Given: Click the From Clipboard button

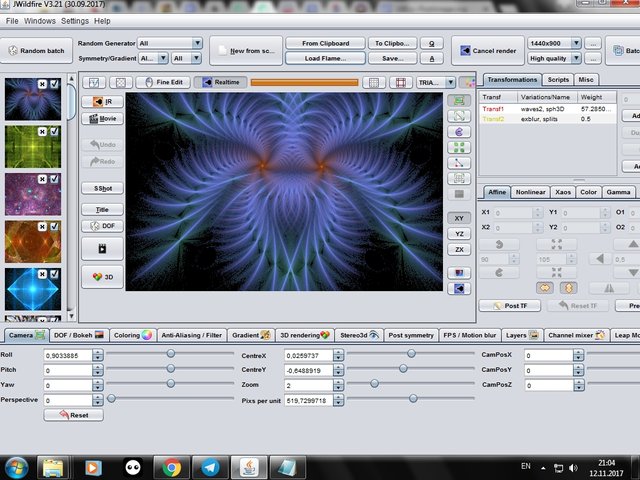Looking at the screenshot, I should [x=325, y=44].
